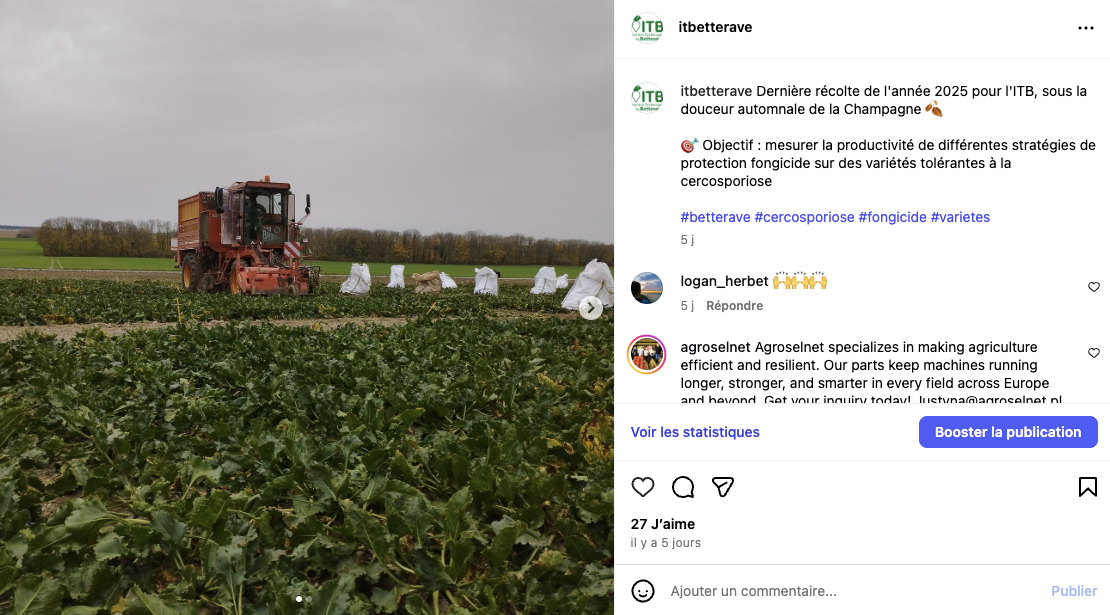Screen dimensions: 1110x615
Task: Open emoji picker smiley icon
Action: pos(643,591)
